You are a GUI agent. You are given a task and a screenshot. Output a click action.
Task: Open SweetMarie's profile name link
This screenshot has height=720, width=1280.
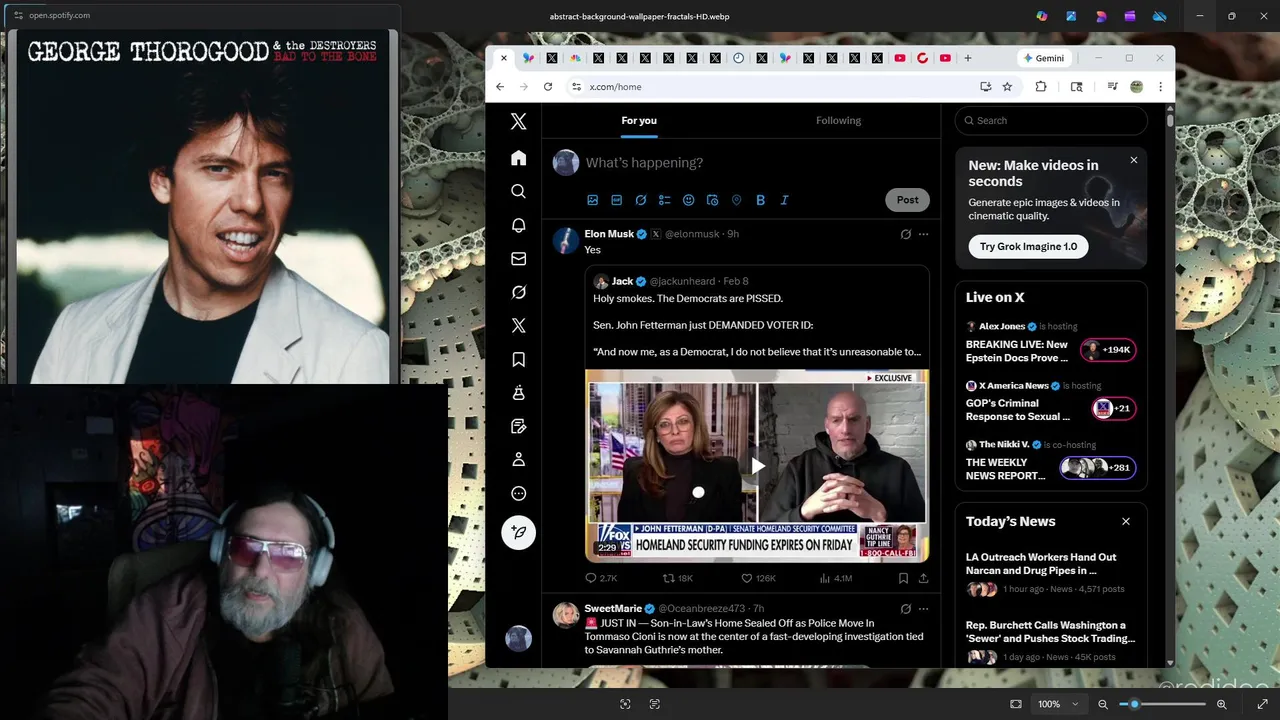pyautogui.click(x=613, y=609)
